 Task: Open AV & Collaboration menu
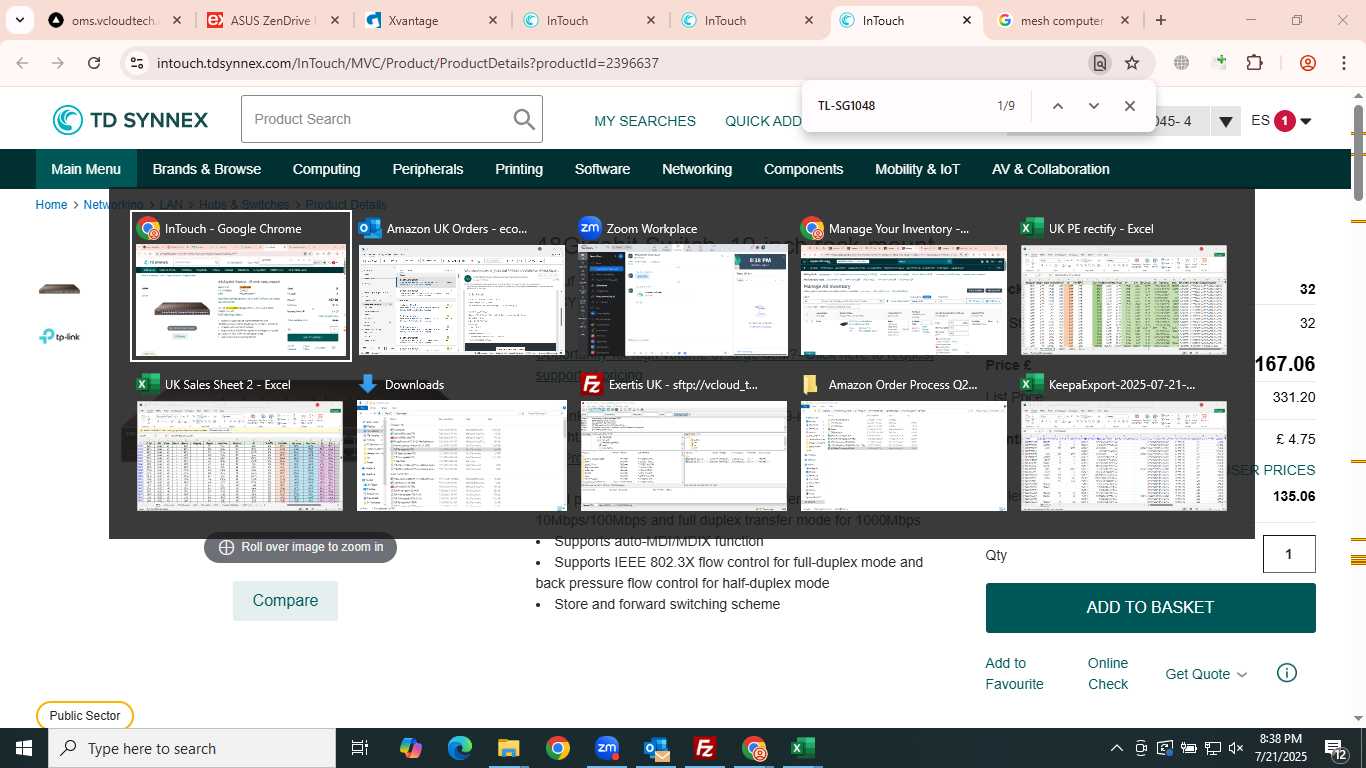1051,169
